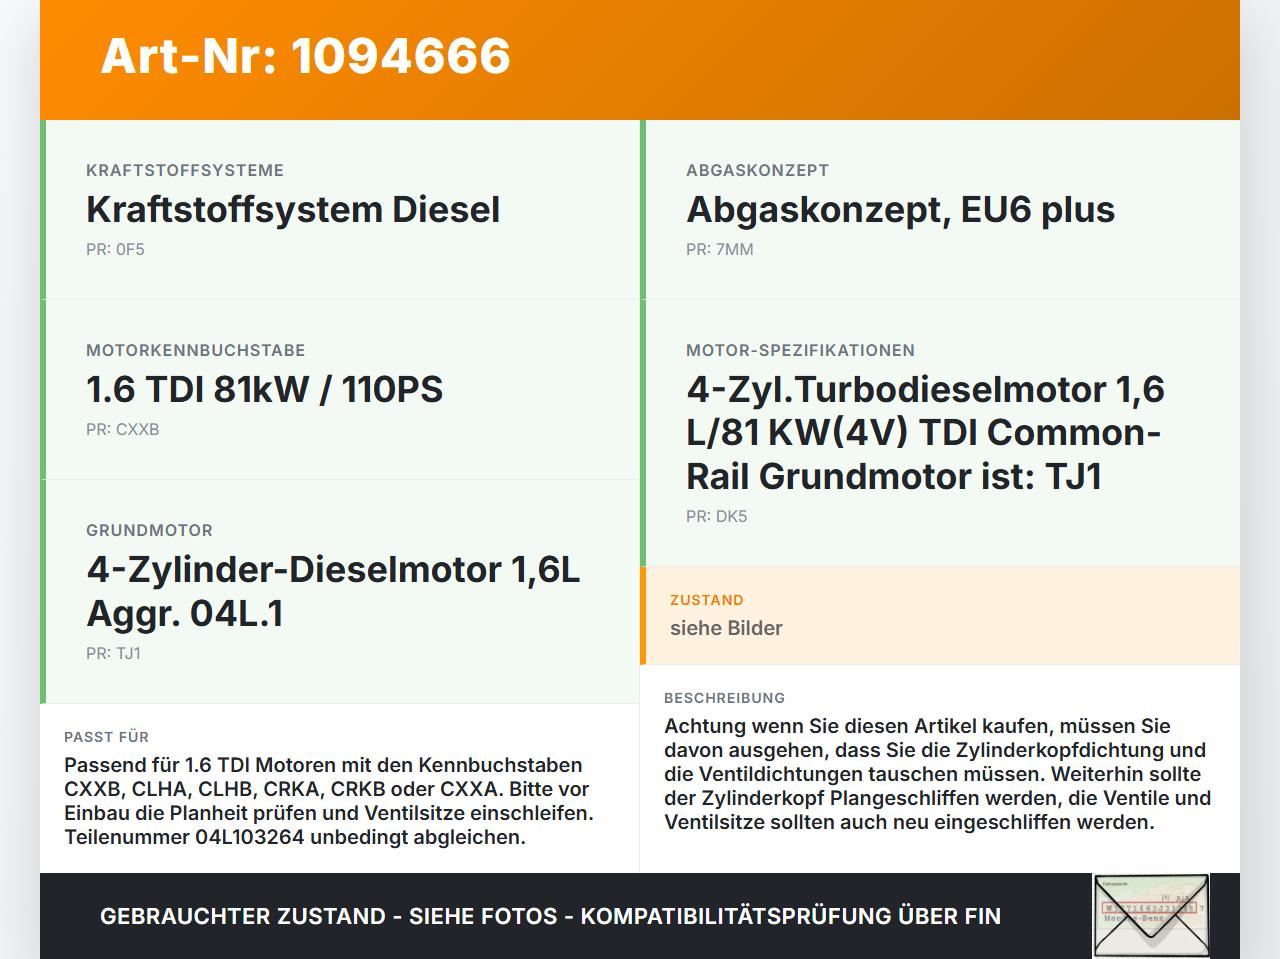Select the Kraftstoffsystem Diesel heading
1280x959 pixels.
coord(293,210)
